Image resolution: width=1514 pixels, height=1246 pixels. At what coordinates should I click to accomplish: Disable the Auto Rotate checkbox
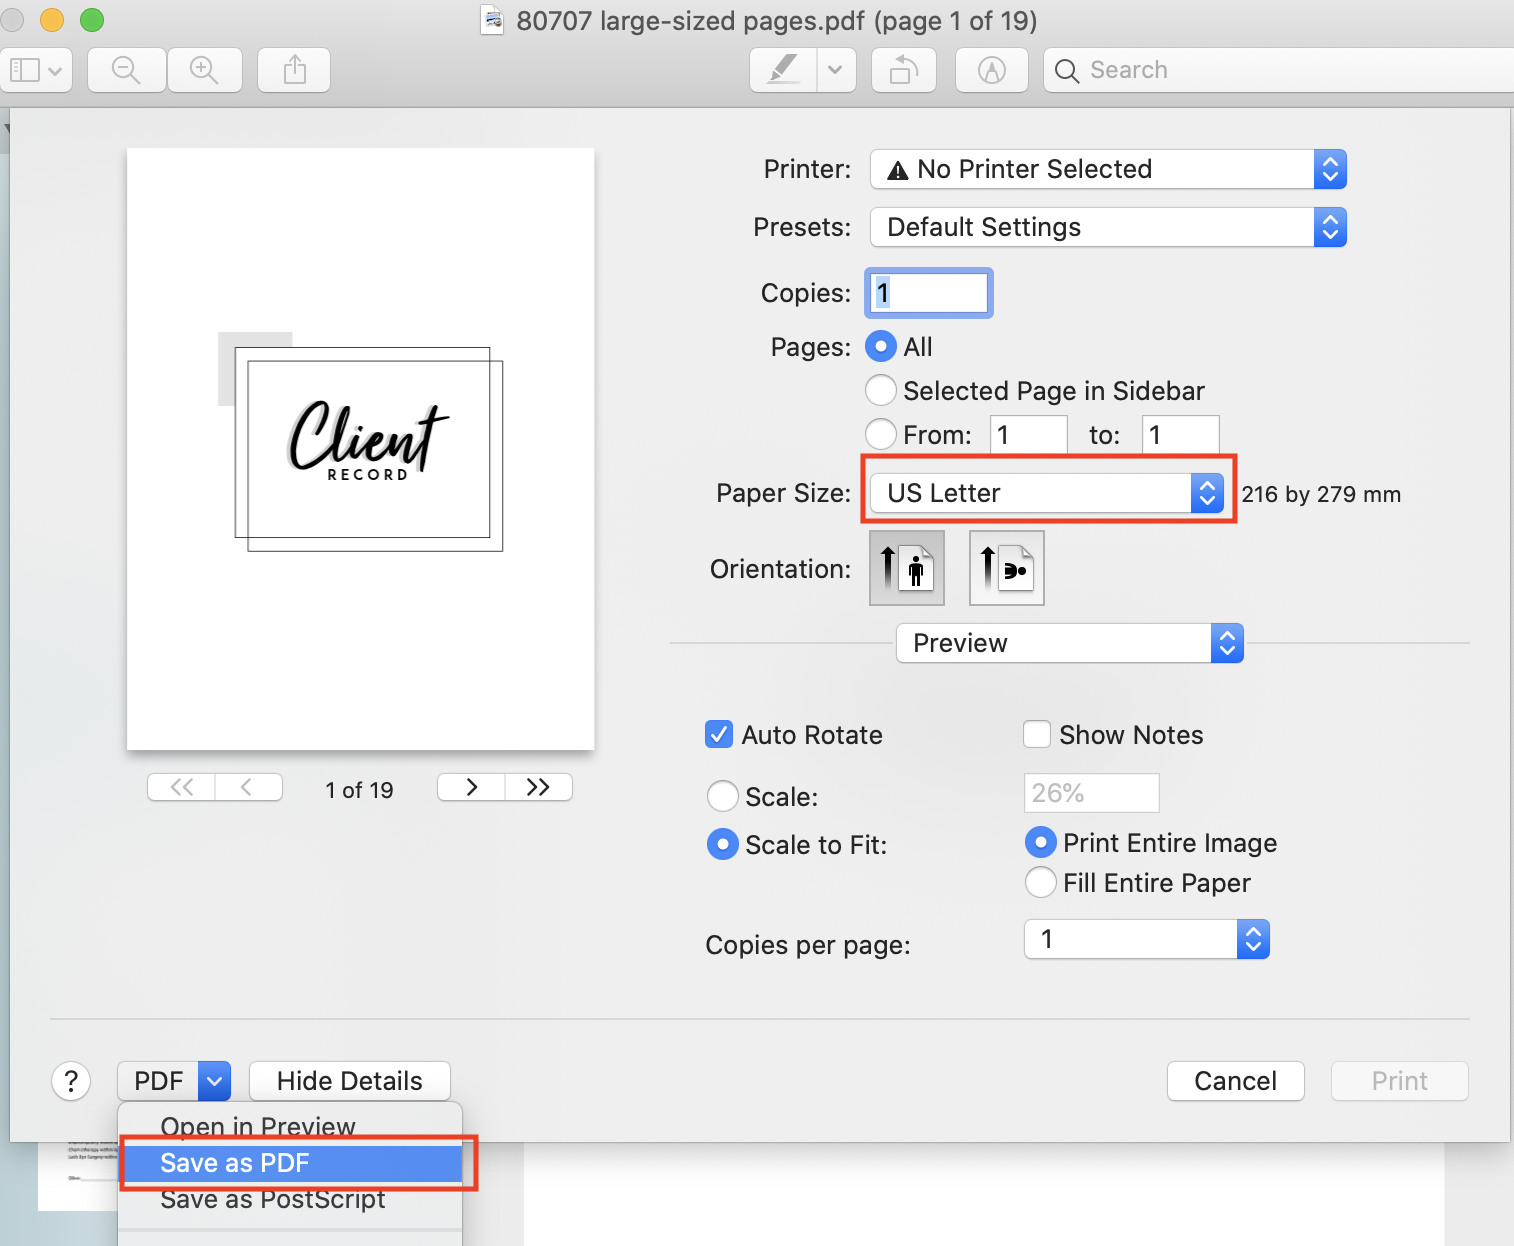click(719, 735)
